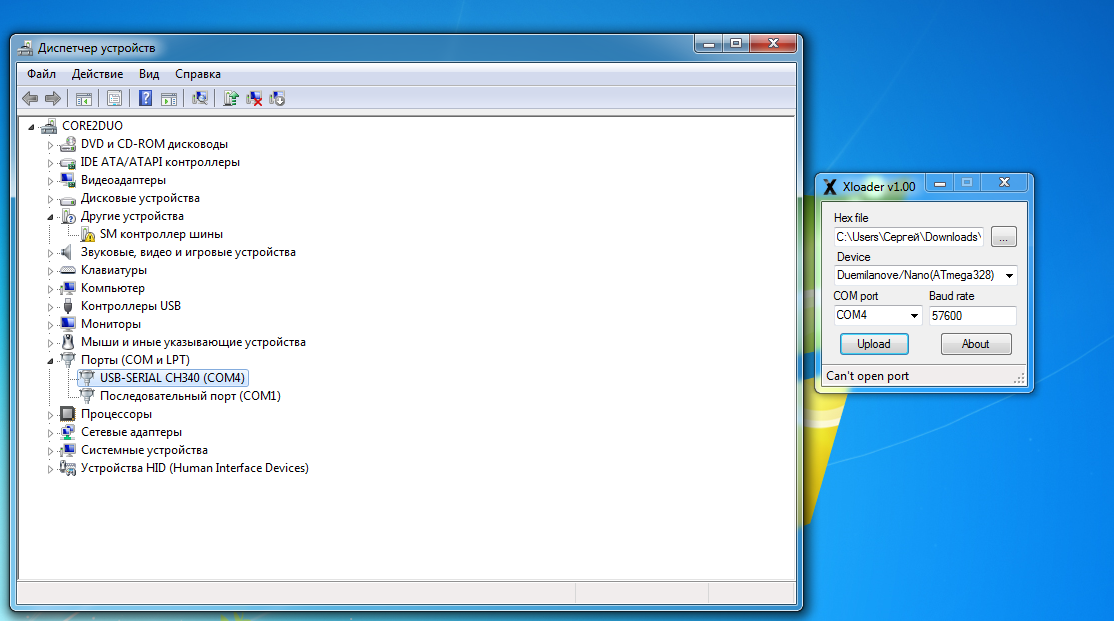Click the Disable device toolbar icon with down arrow
Screen dimensions: 1114x621
pyautogui.click(x=277, y=99)
